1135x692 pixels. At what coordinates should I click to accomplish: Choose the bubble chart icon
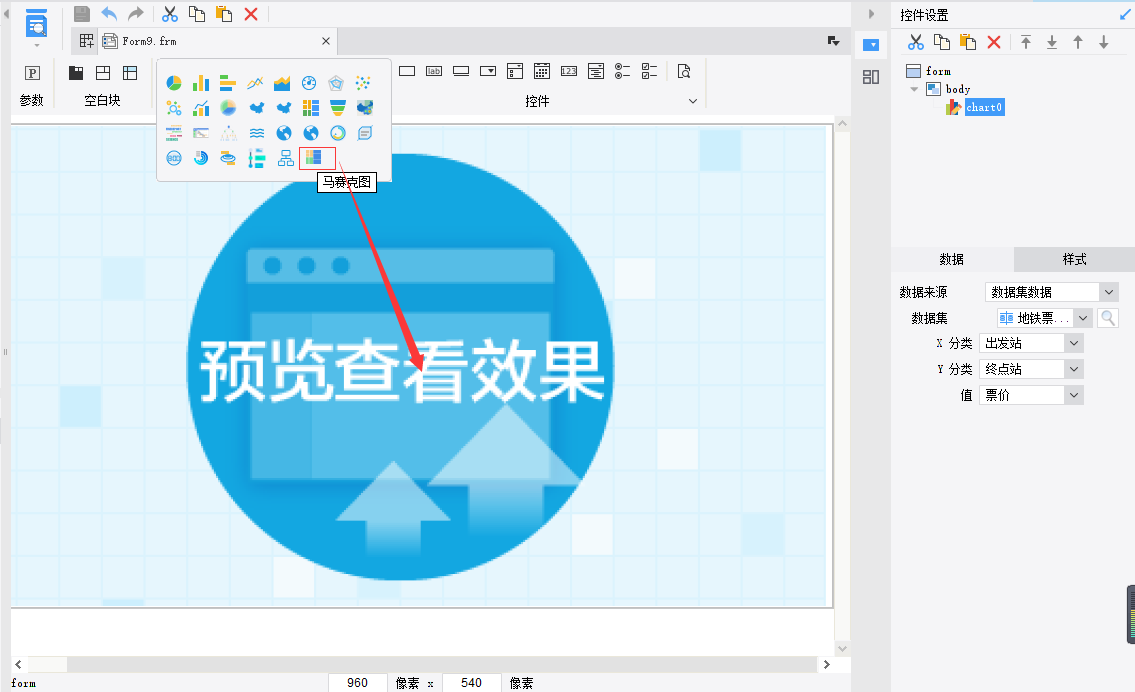click(174, 109)
